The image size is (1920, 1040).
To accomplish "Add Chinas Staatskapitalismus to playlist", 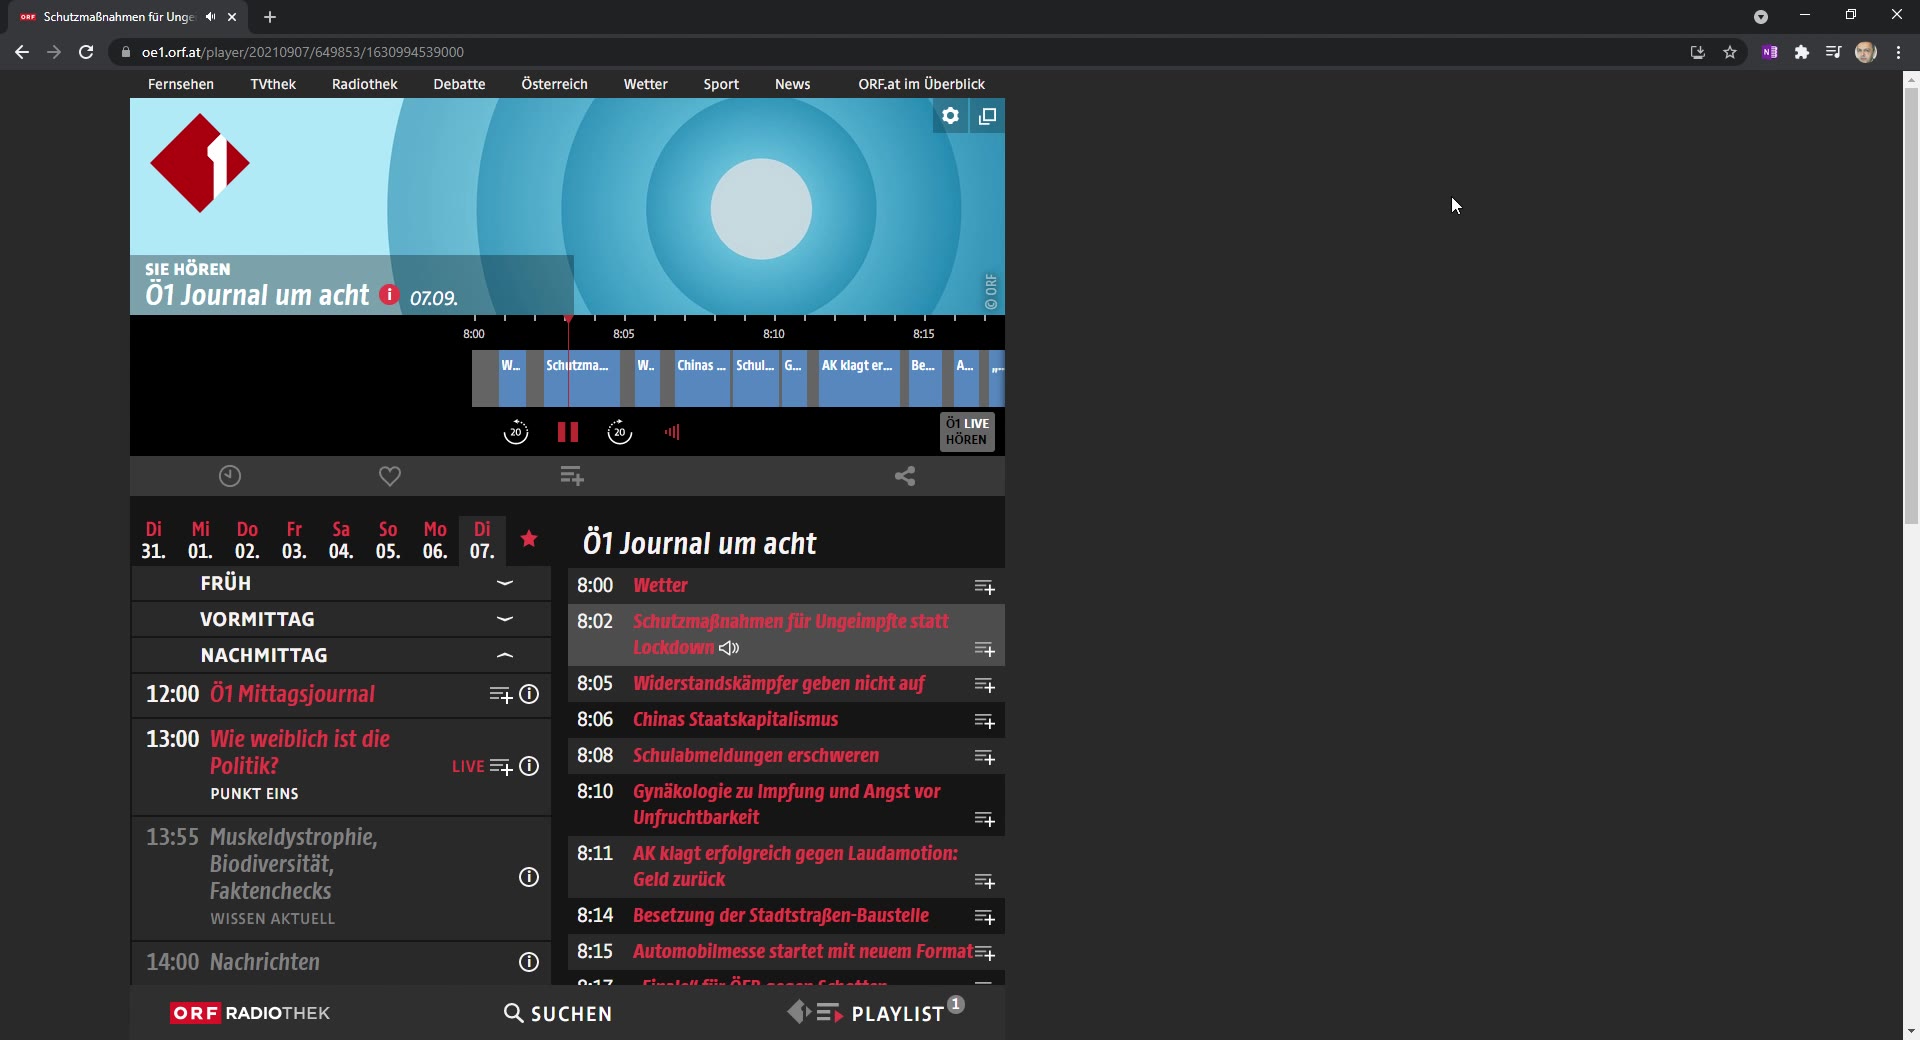I will click(x=985, y=722).
